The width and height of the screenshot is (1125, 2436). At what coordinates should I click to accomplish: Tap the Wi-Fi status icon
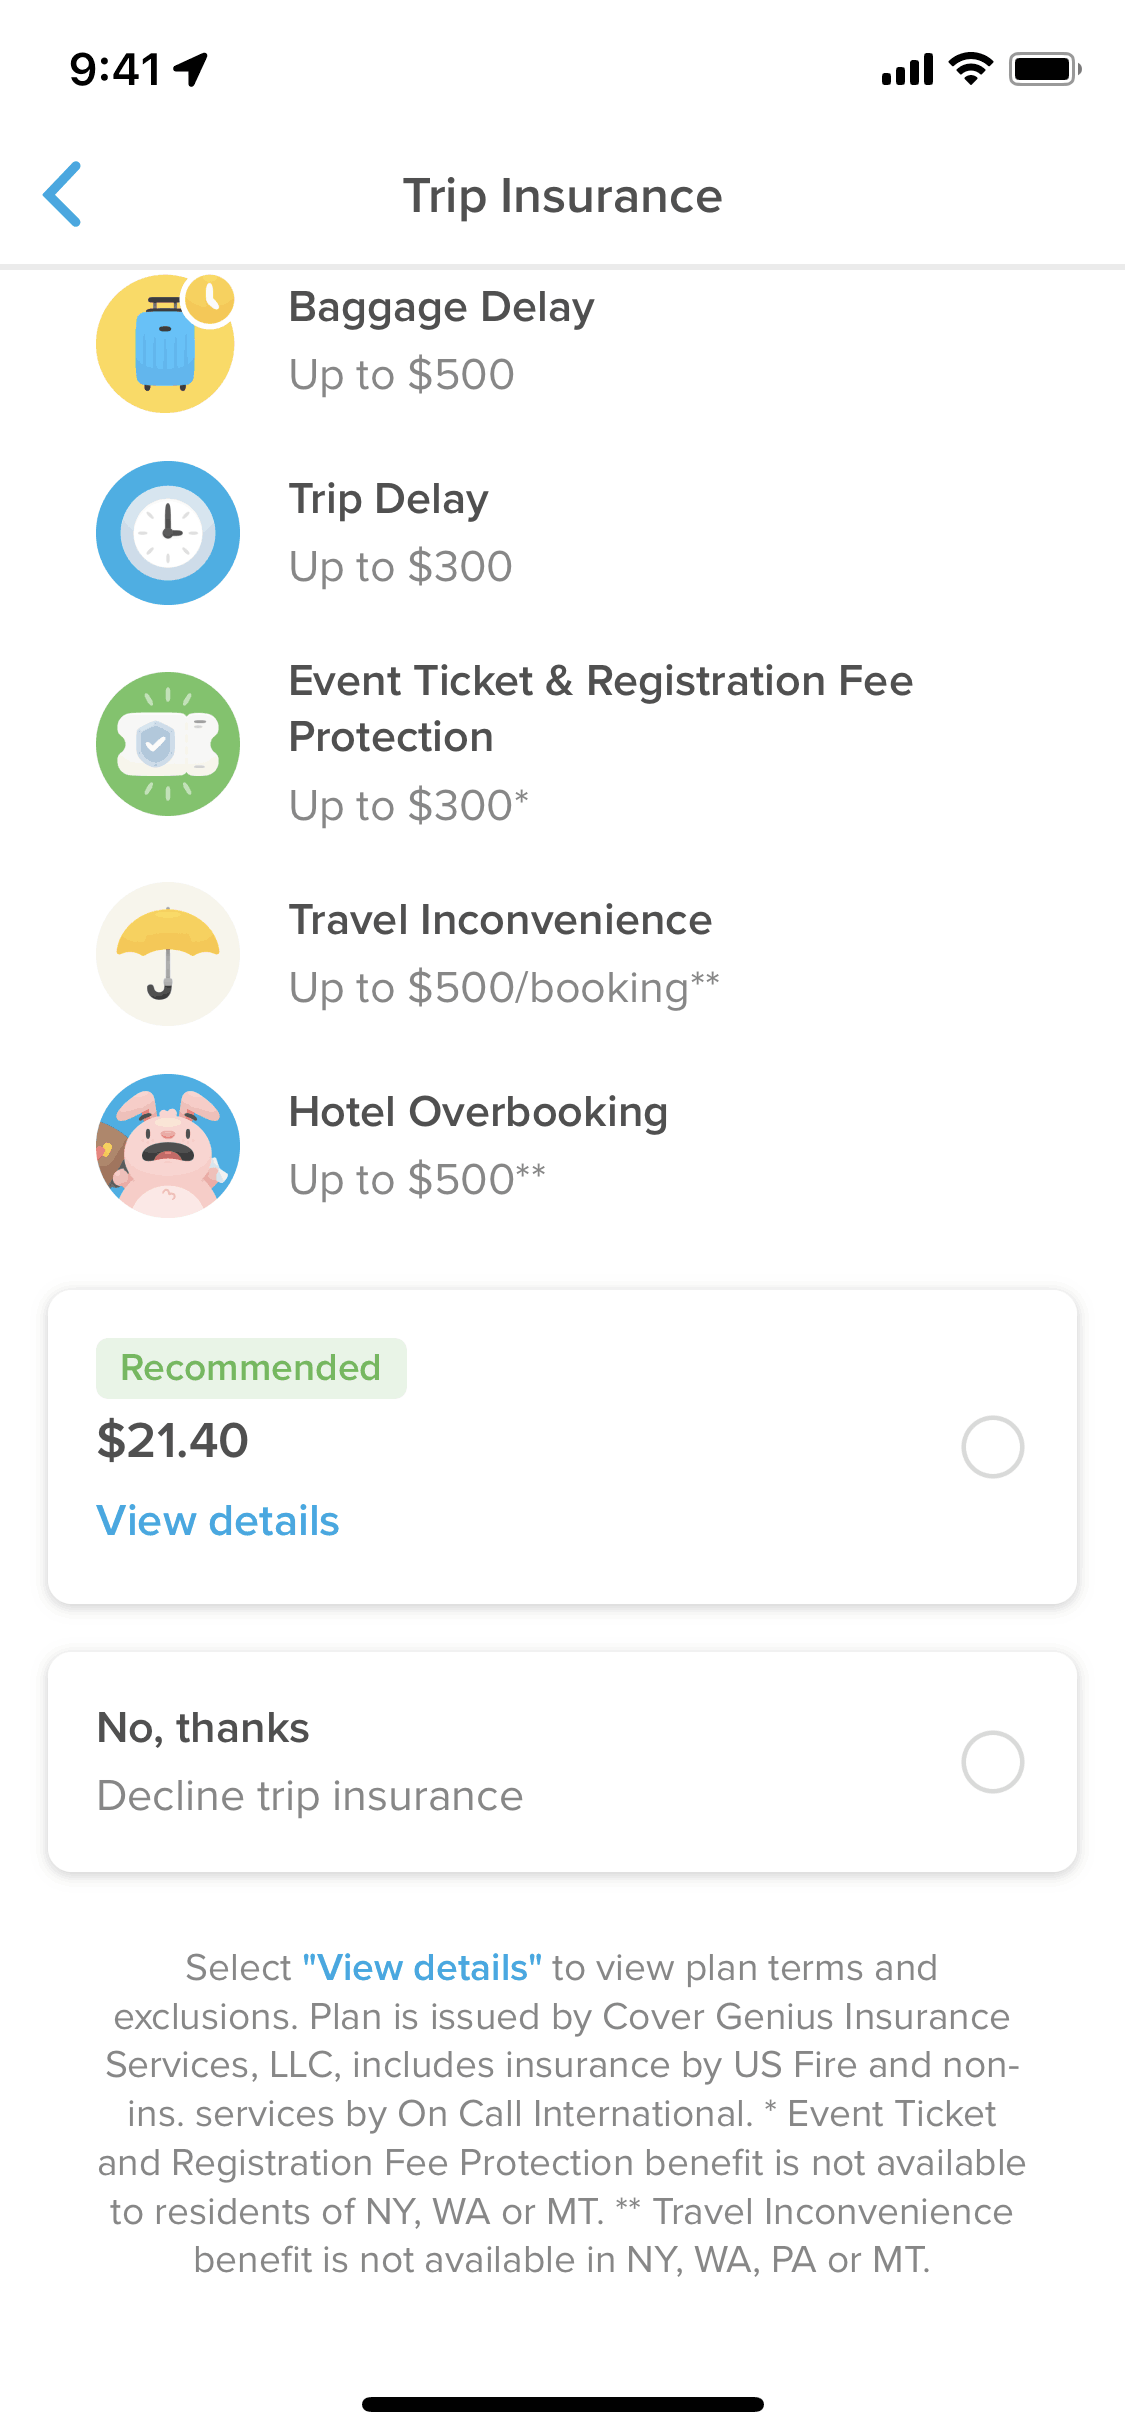pyautogui.click(x=970, y=69)
